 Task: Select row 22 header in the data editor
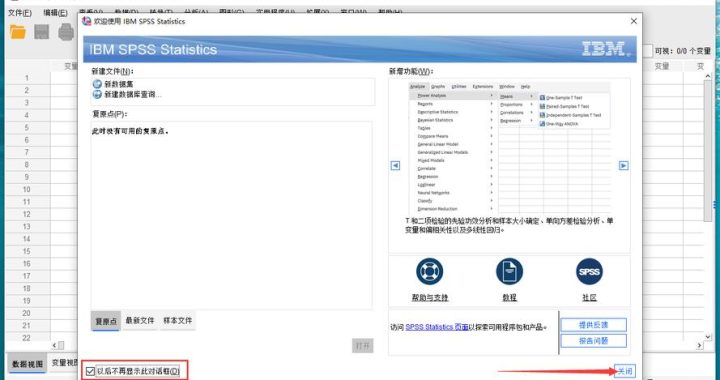pos(28,338)
